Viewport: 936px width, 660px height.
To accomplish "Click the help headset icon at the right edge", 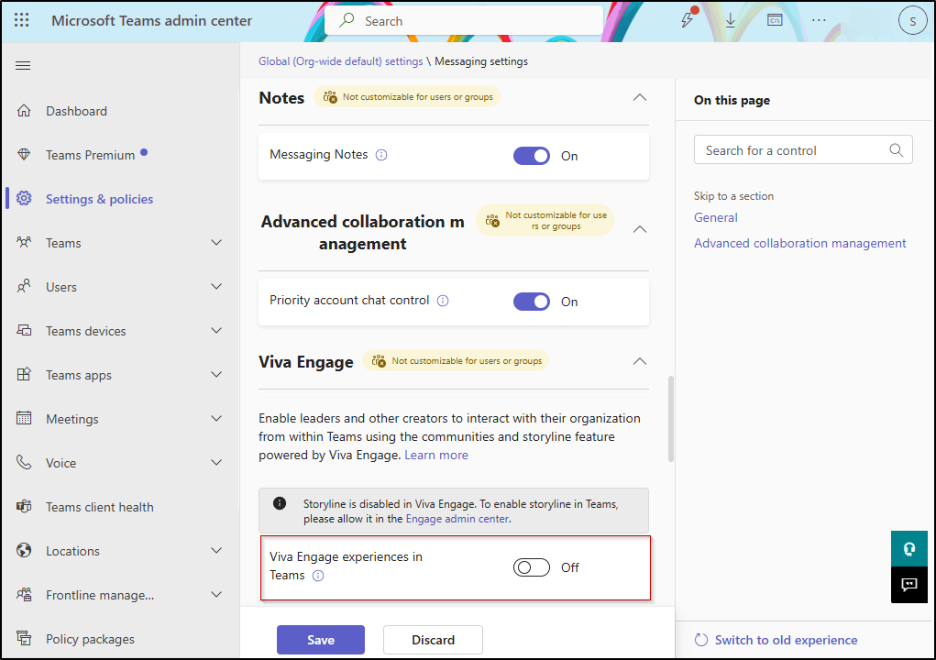I will (x=909, y=549).
